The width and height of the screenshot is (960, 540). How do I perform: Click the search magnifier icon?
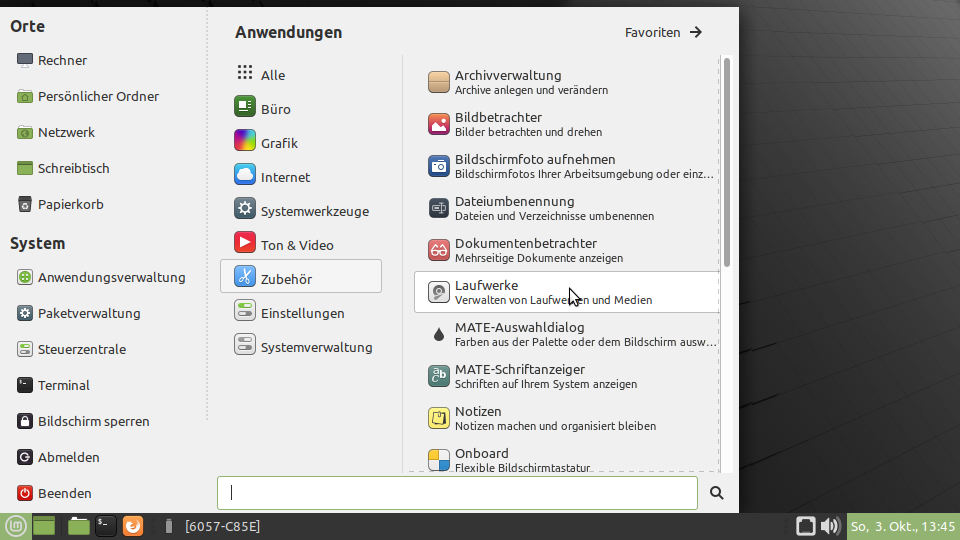coord(716,493)
